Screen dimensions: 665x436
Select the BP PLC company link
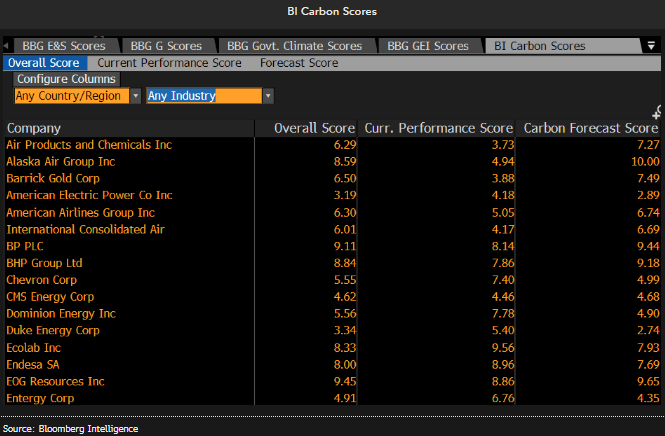coord(27,245)
